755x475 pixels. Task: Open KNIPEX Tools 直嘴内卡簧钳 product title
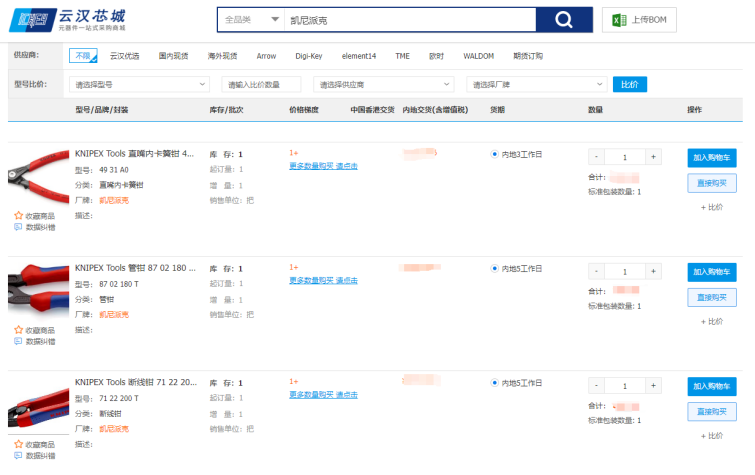point(135,154)
